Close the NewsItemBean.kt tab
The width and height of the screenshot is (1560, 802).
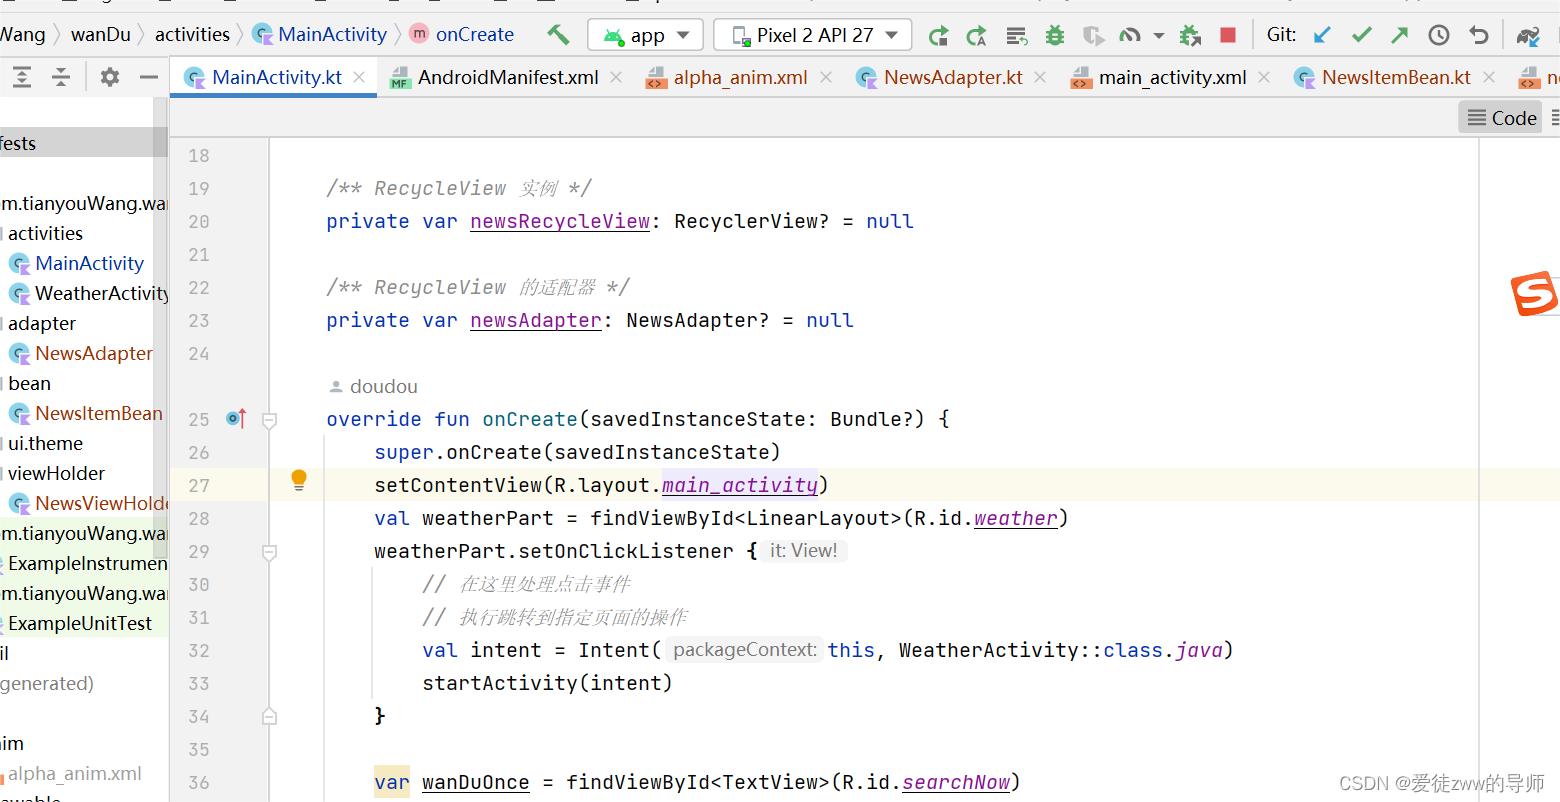[x=1489, y=77]
